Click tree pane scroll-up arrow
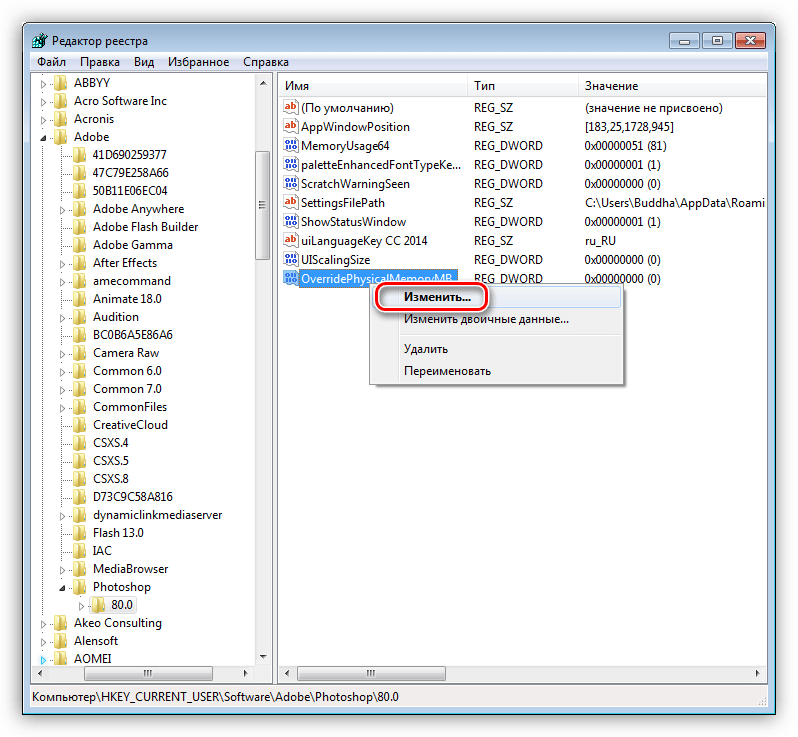Screen dimensions: 798x737 click(x=263, y=83)
